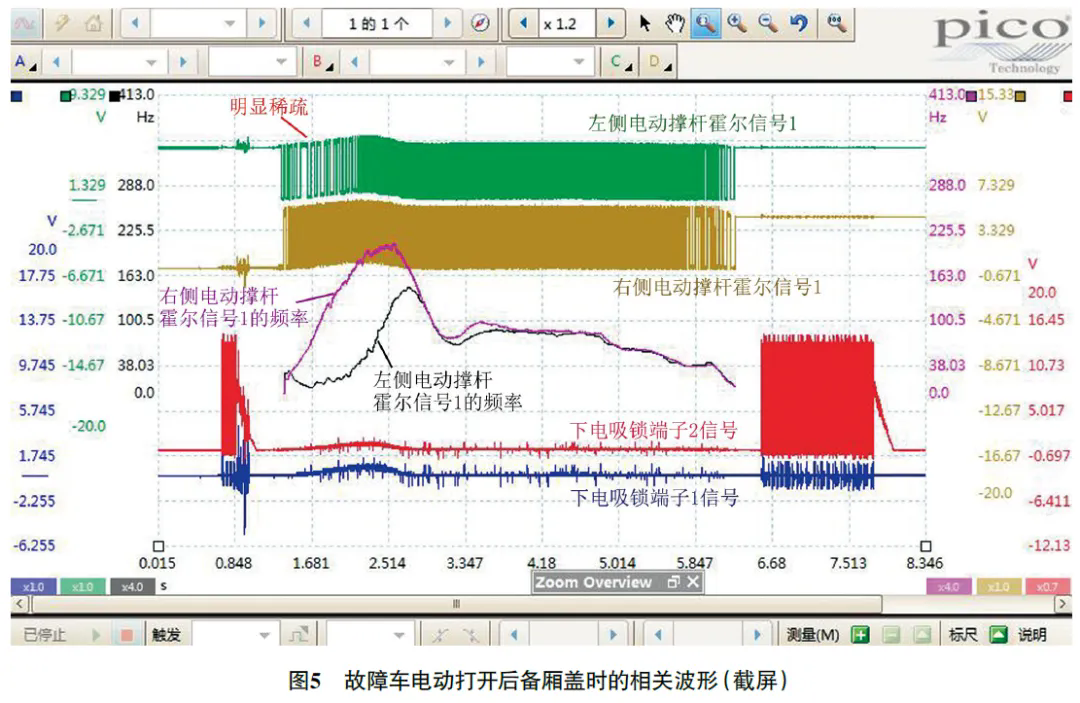This screenshot has width=1080, height=703.
Task: Step timebase to the next value
Action: point(262,23)
